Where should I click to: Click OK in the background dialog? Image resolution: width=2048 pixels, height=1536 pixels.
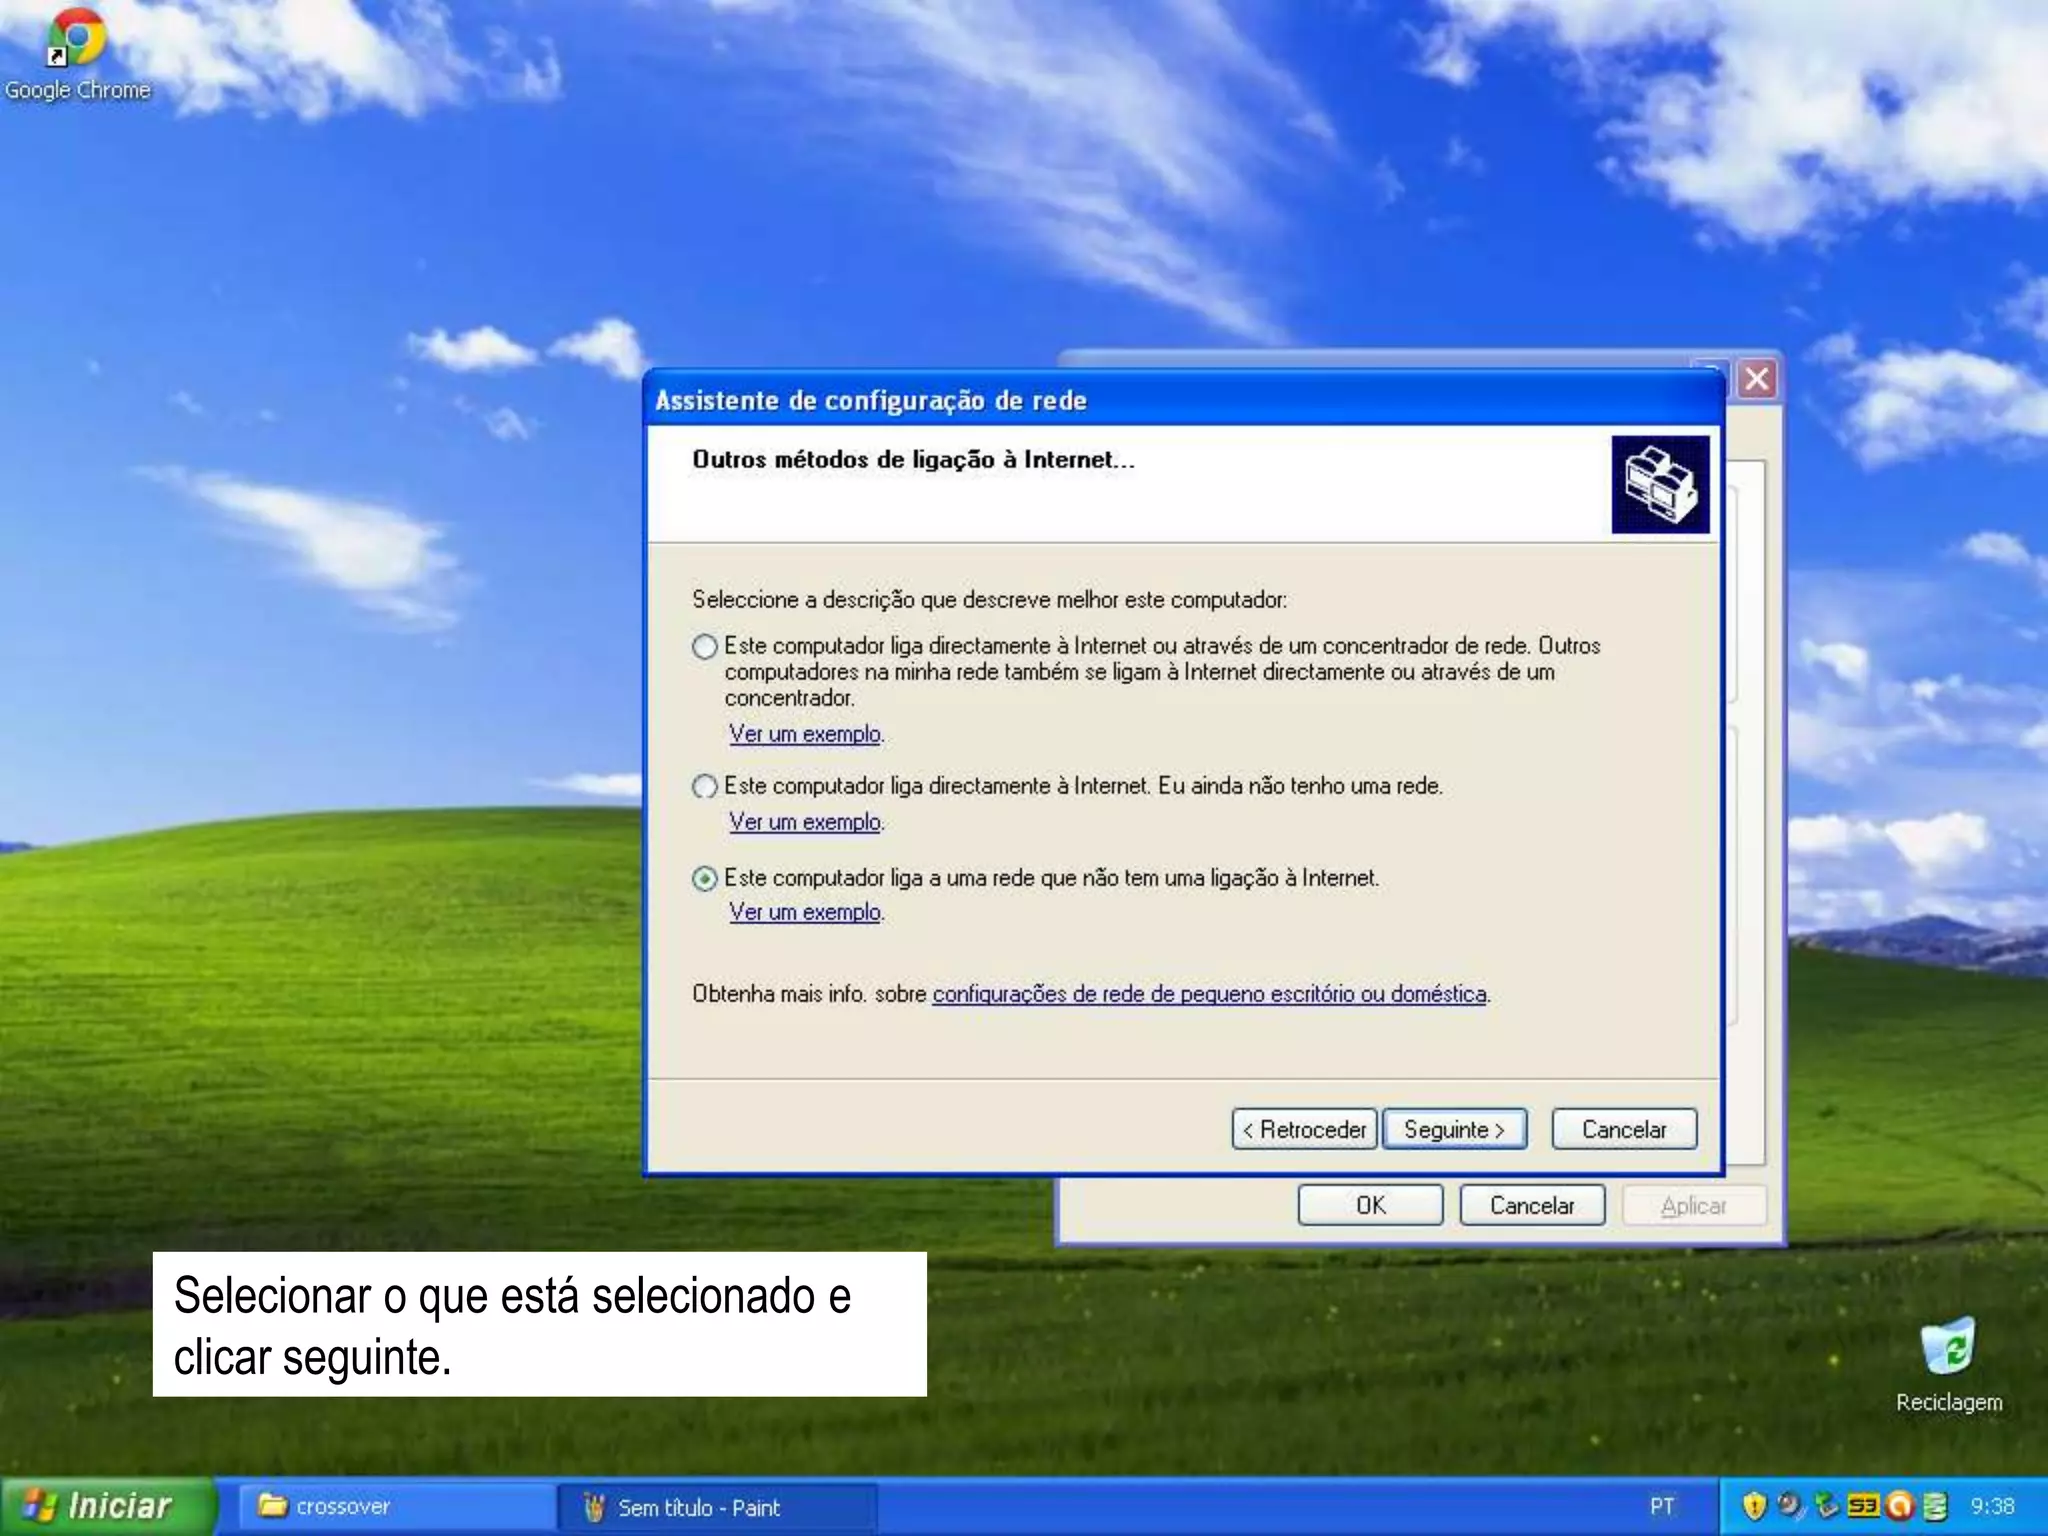tap(1370, 1205)
